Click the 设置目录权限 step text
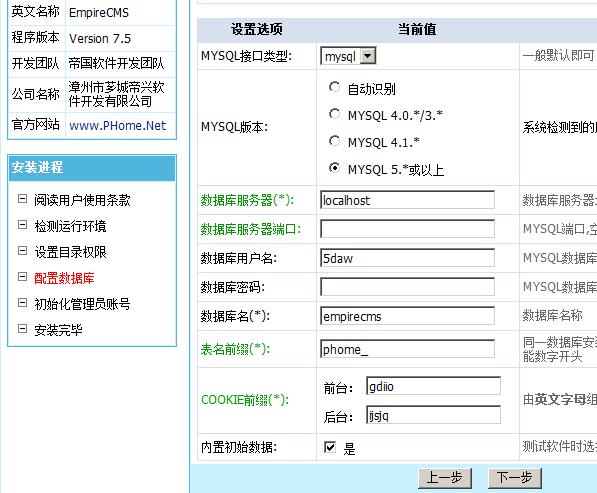This screenshot has height=493, width=597. tap(70, 252)
